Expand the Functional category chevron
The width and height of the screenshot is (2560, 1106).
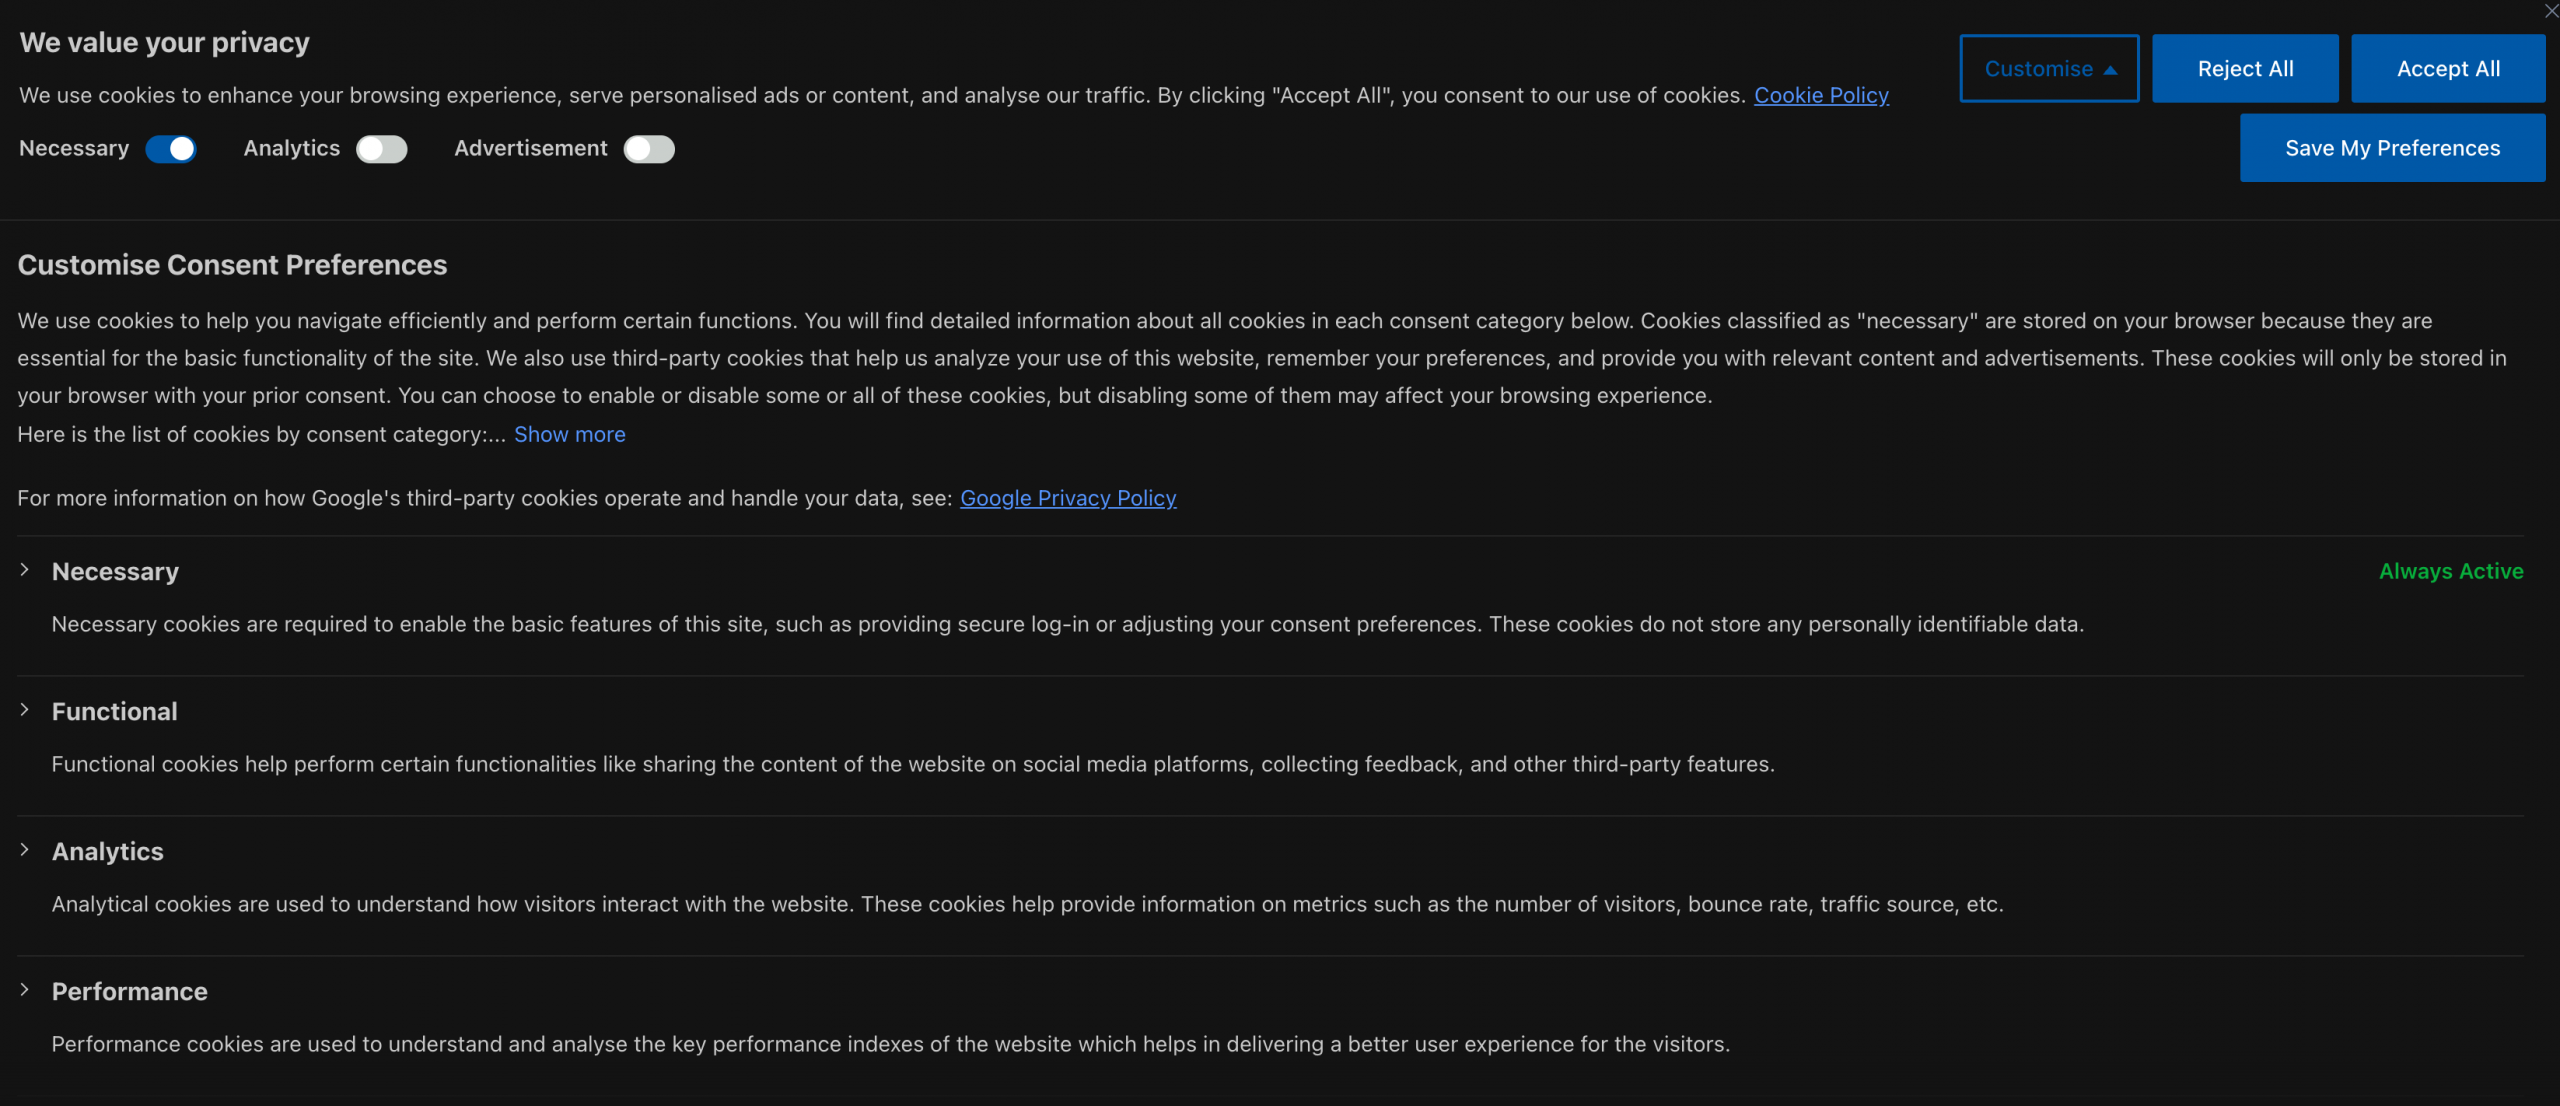(25, 710)
